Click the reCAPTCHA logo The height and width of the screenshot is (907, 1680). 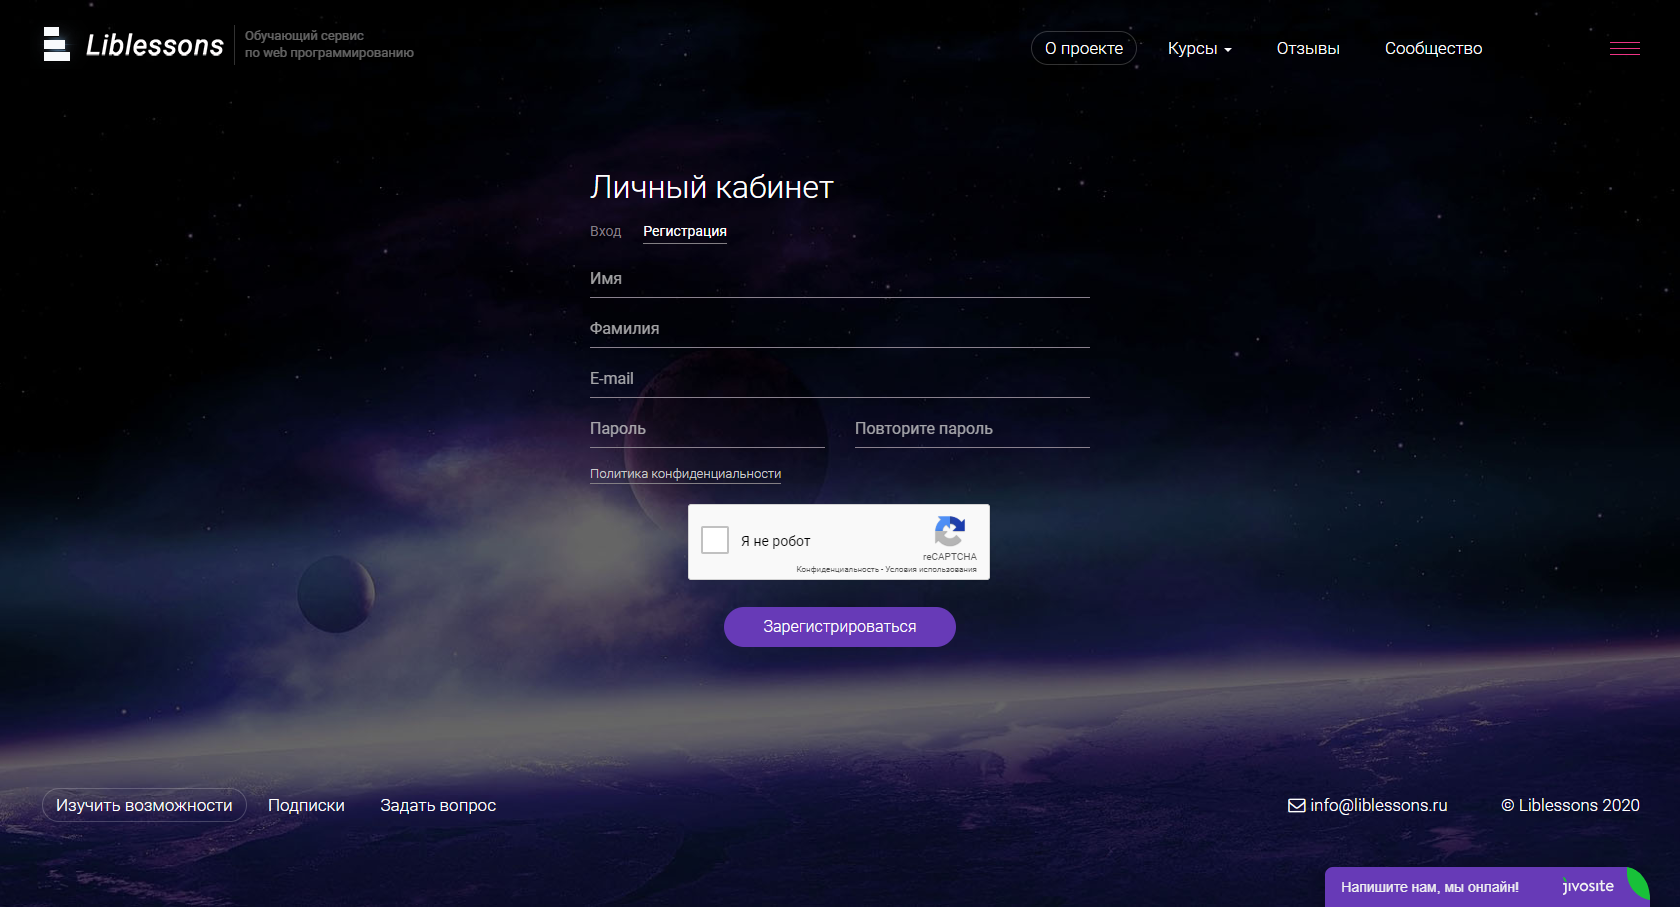(949, 532)
